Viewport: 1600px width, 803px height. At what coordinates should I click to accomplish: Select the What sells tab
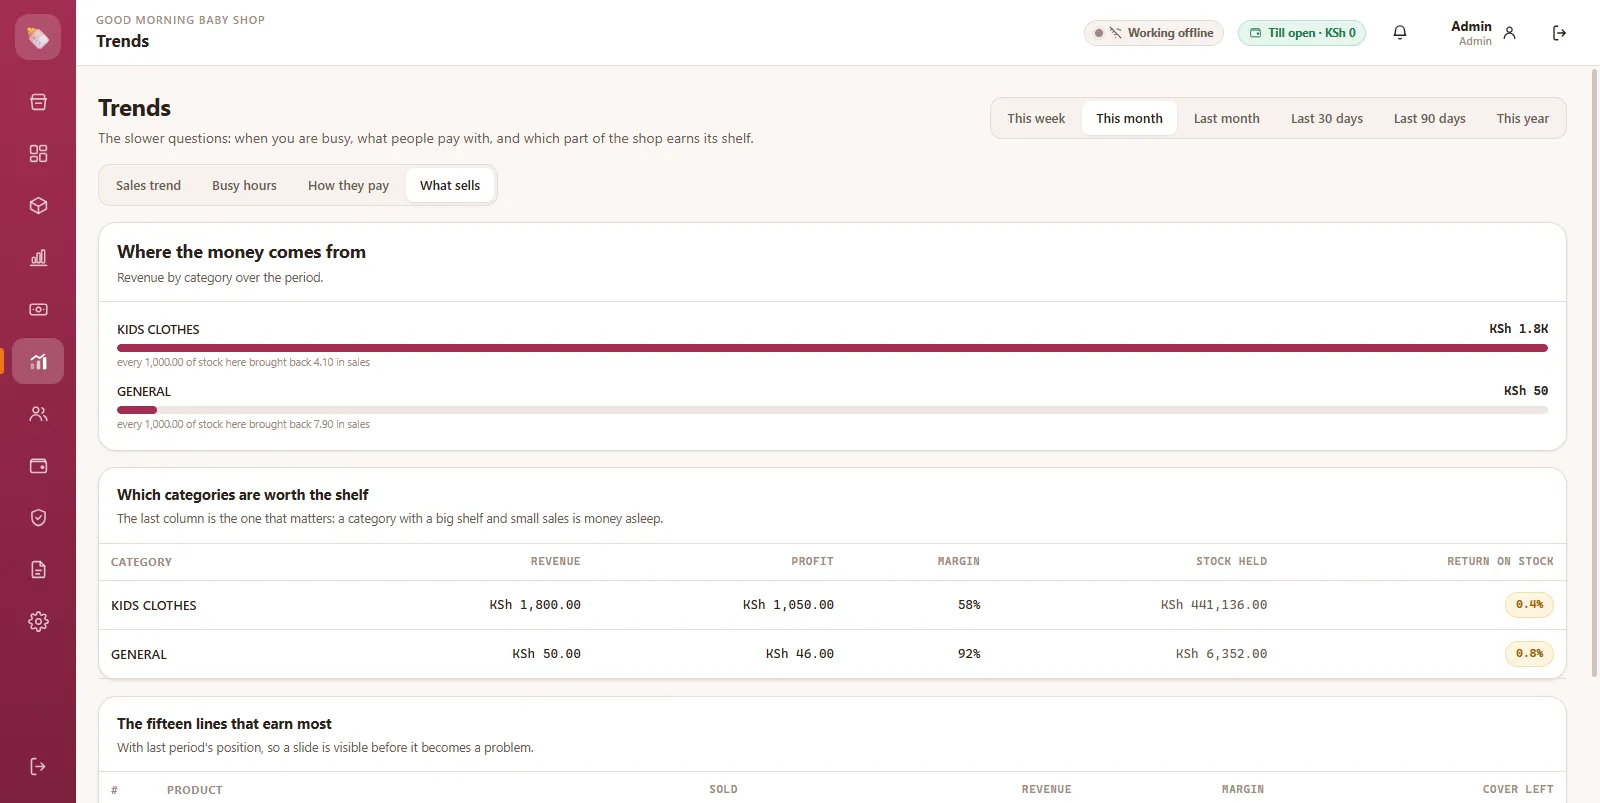click(x=450, y=185)
